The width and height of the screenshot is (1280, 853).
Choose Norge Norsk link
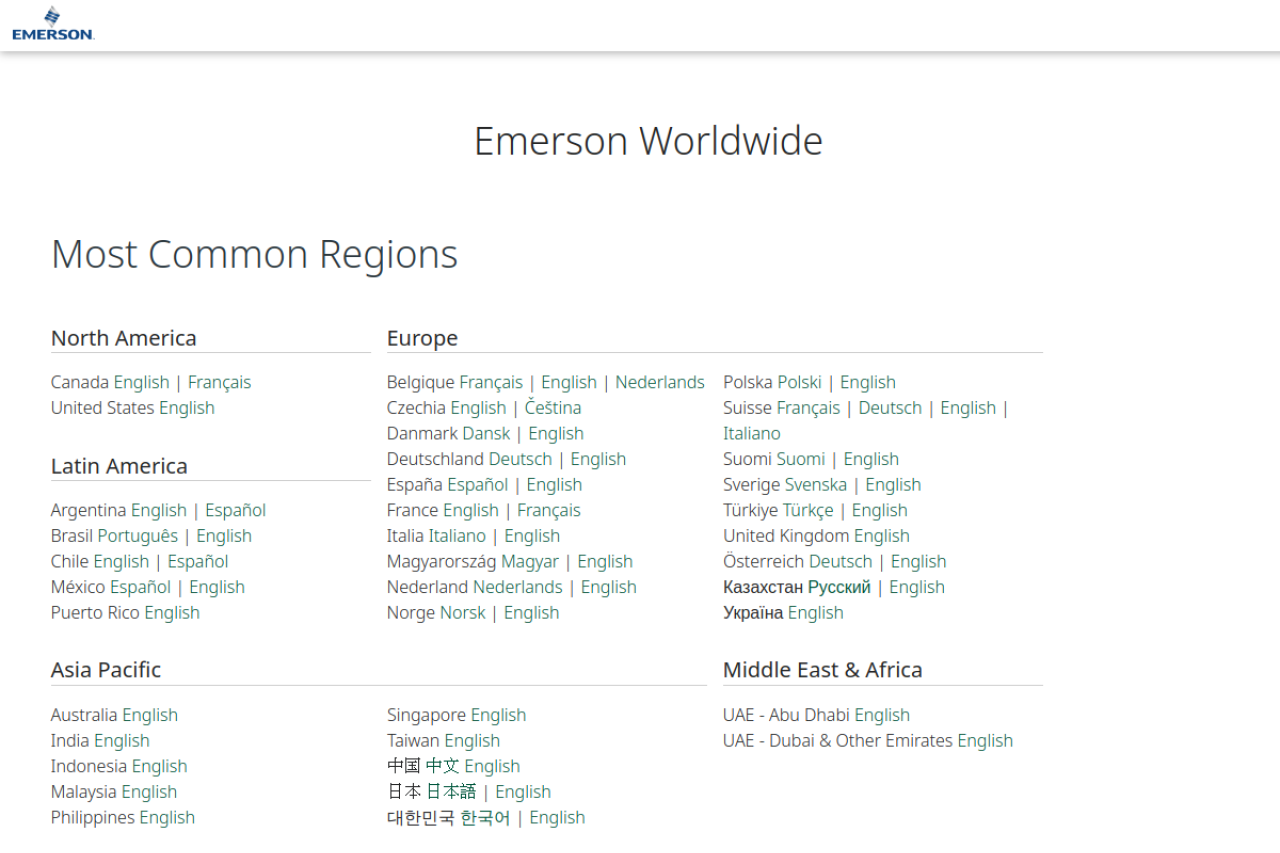463,613
